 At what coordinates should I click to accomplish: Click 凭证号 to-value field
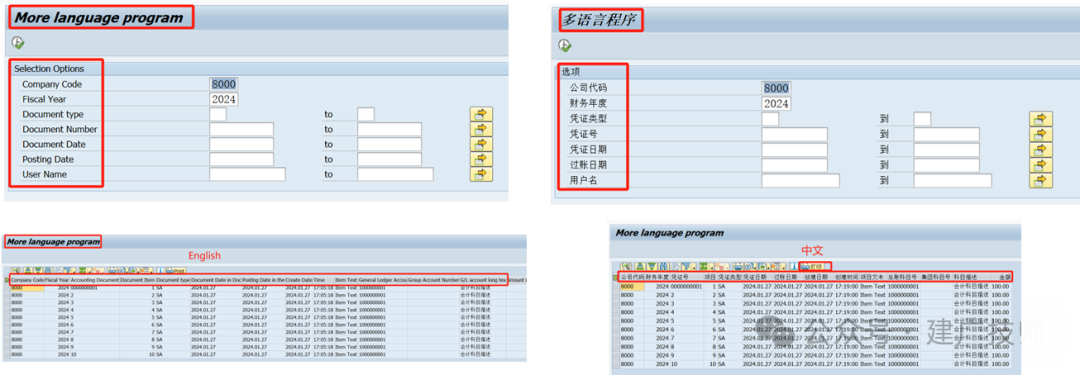[946, 134]
